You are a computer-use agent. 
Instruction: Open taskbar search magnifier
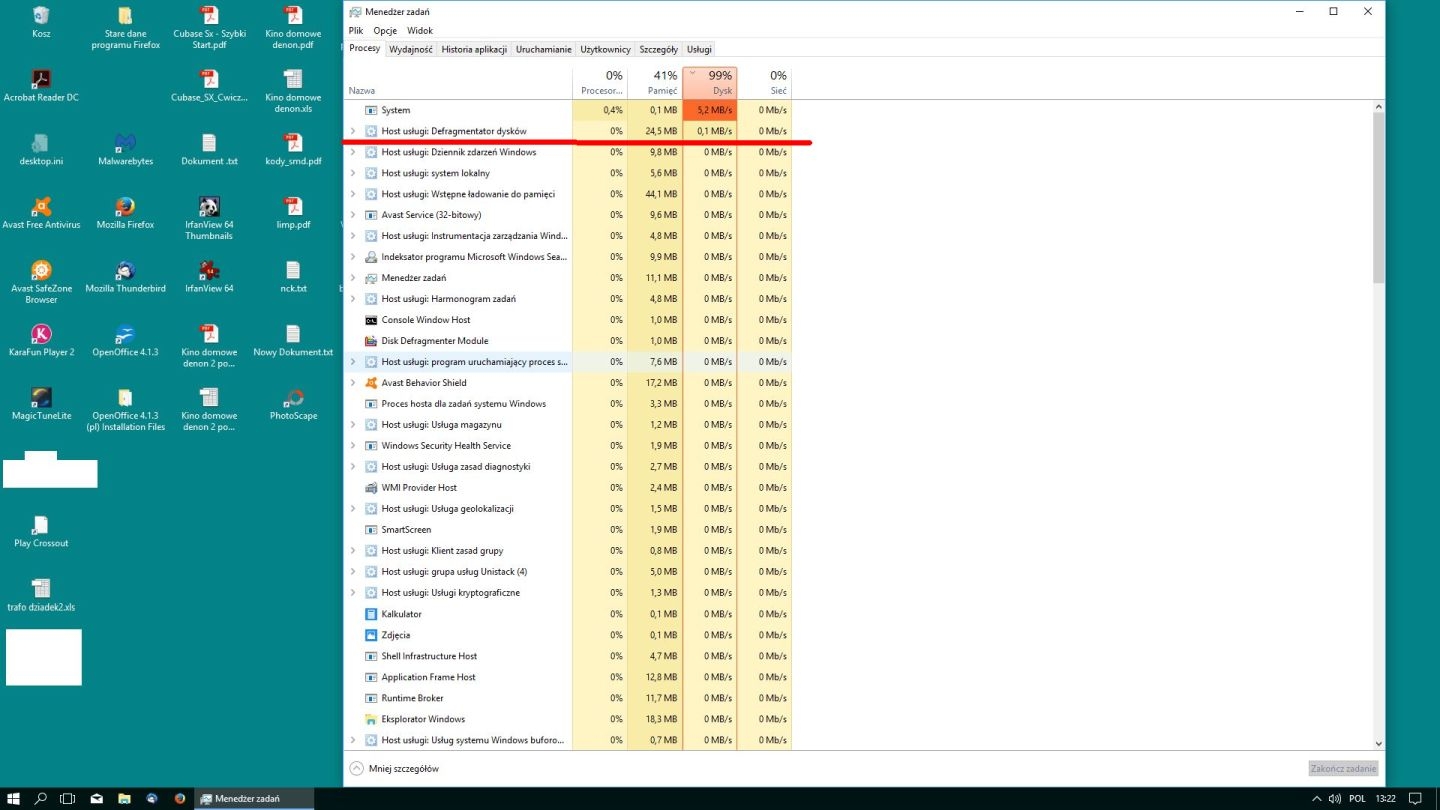[x=41, y=798]
